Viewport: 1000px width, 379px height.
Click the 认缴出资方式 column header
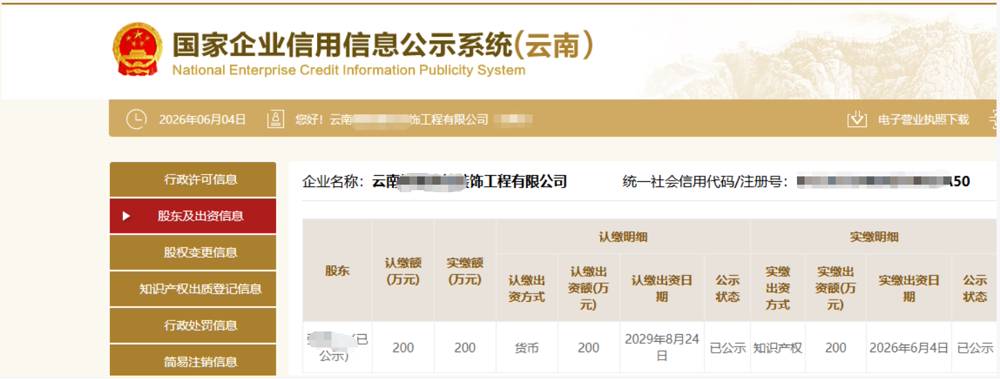(527, 288)
